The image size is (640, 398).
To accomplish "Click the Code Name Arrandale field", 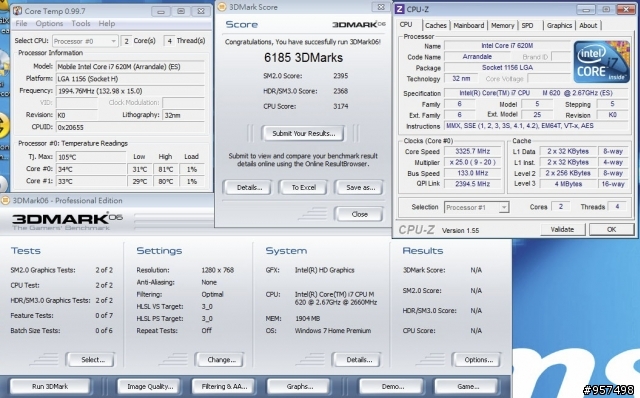I will coord(477,57).
